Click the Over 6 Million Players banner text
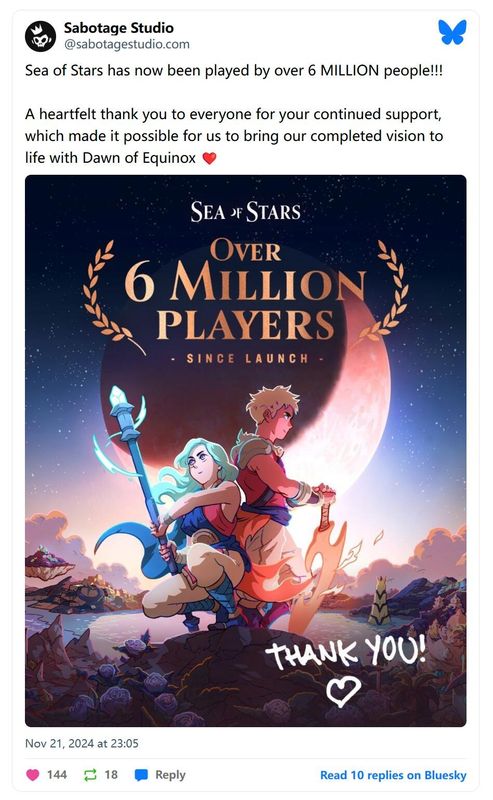 [245, 291]
